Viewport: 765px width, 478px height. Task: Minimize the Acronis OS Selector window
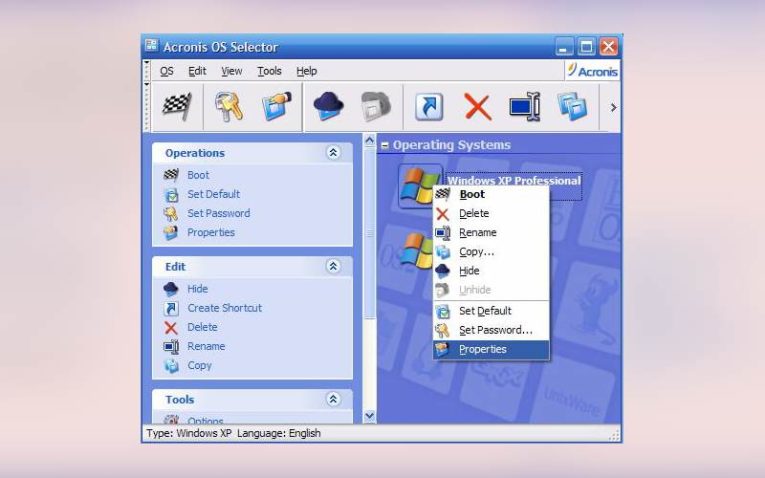[x=564, y=47]
